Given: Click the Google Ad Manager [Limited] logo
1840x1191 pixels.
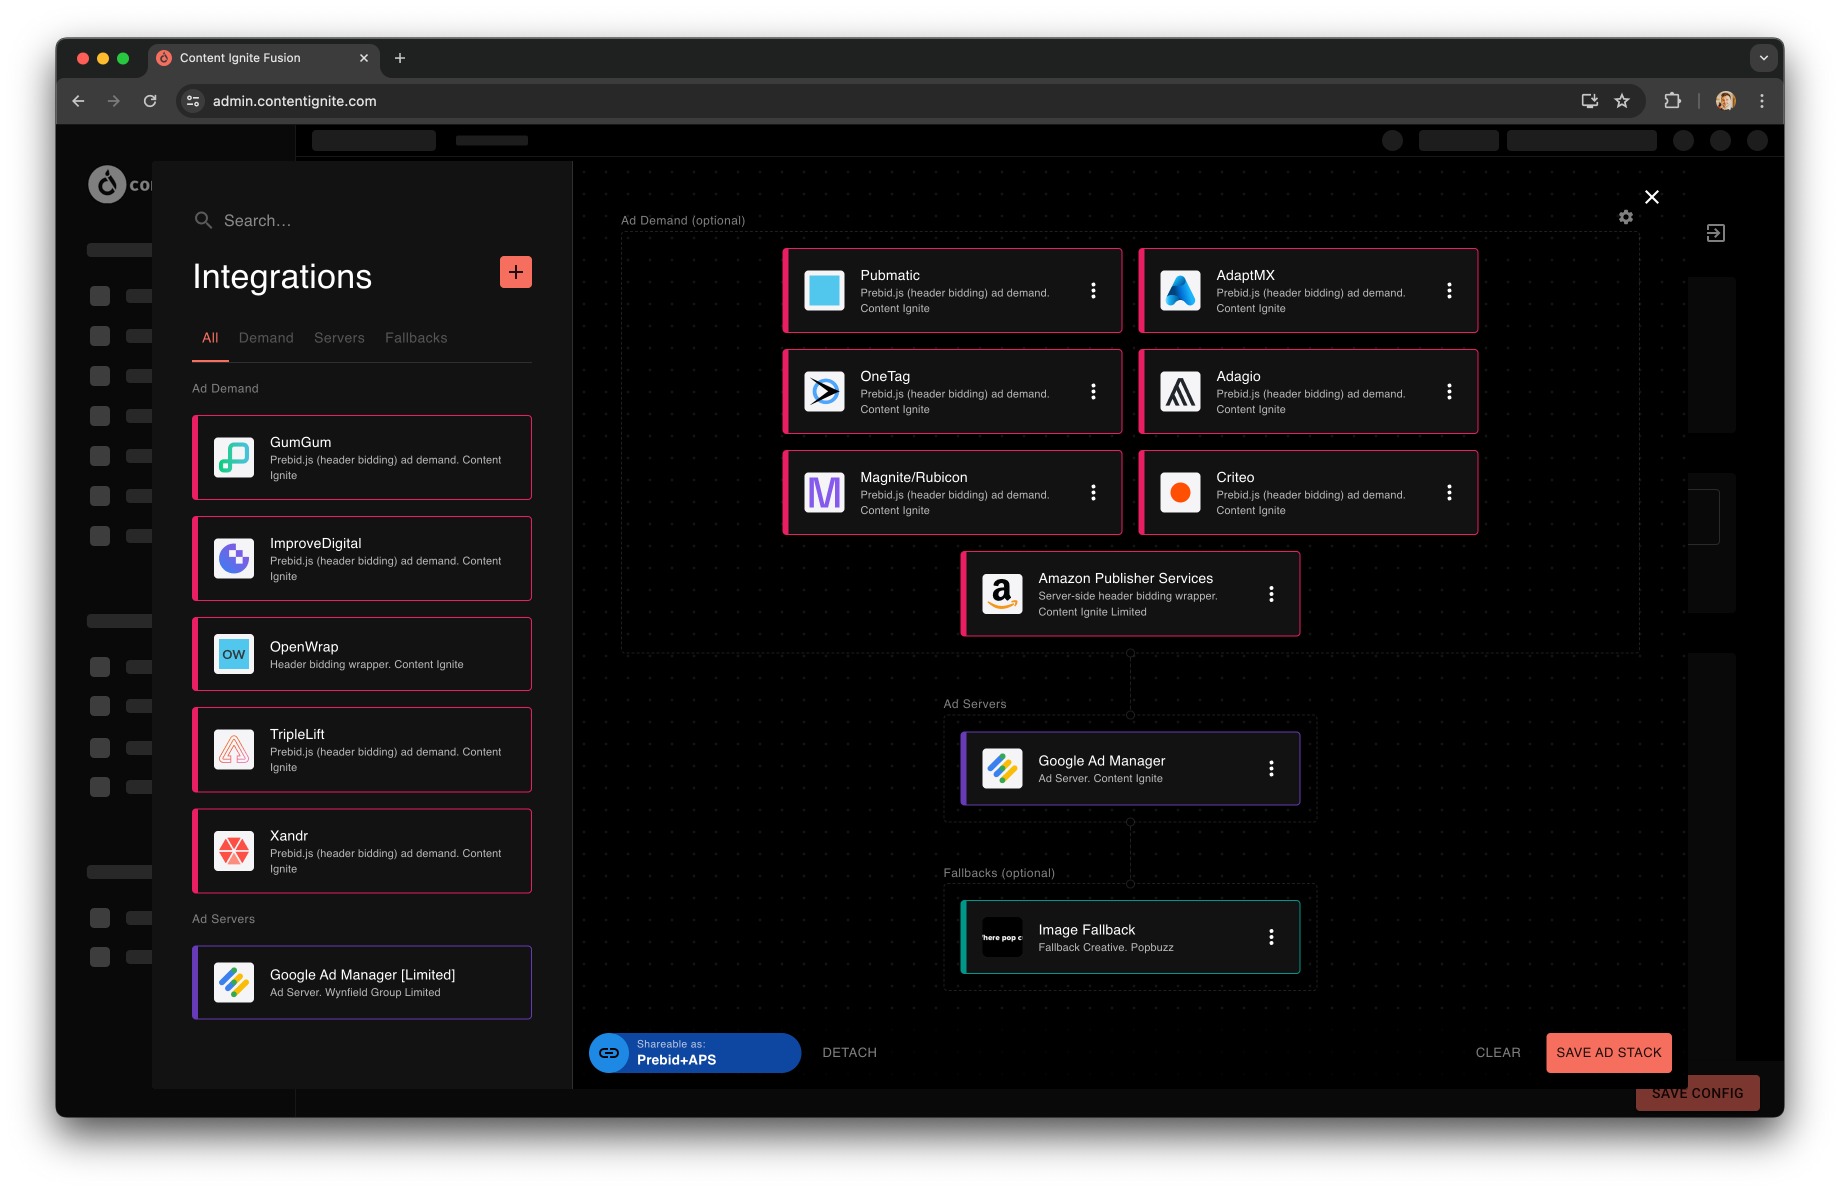Looking at the screenshot, I should 234,983.
